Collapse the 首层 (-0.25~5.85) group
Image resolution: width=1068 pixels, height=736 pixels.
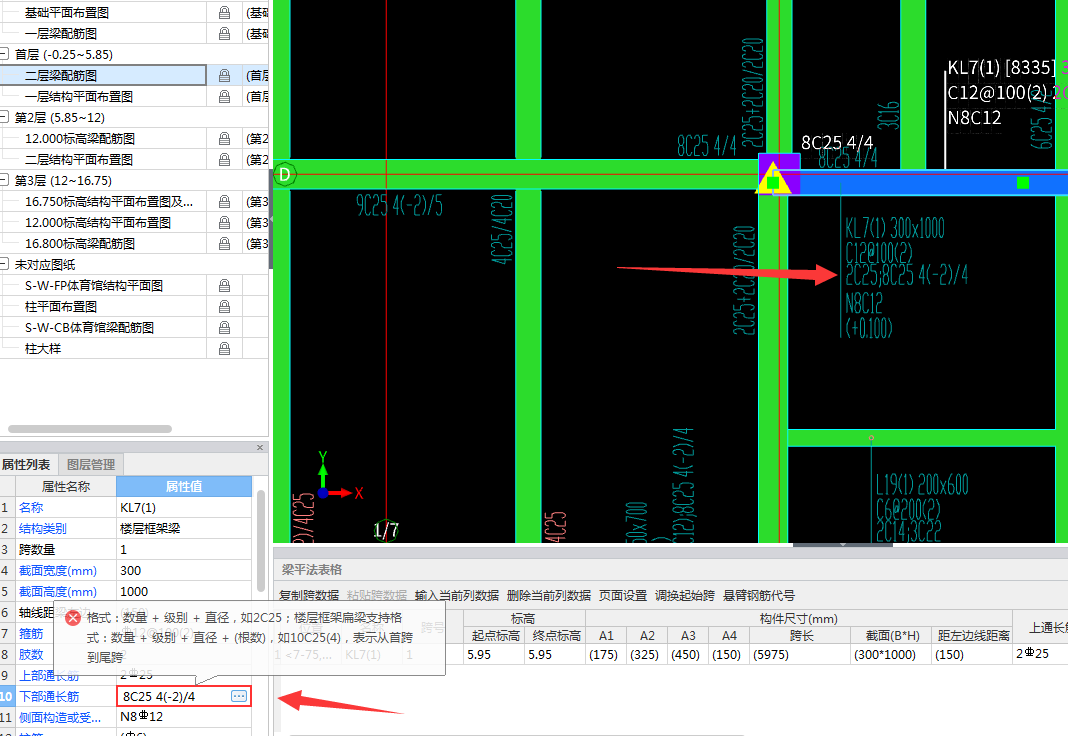[x=4, y=54]
